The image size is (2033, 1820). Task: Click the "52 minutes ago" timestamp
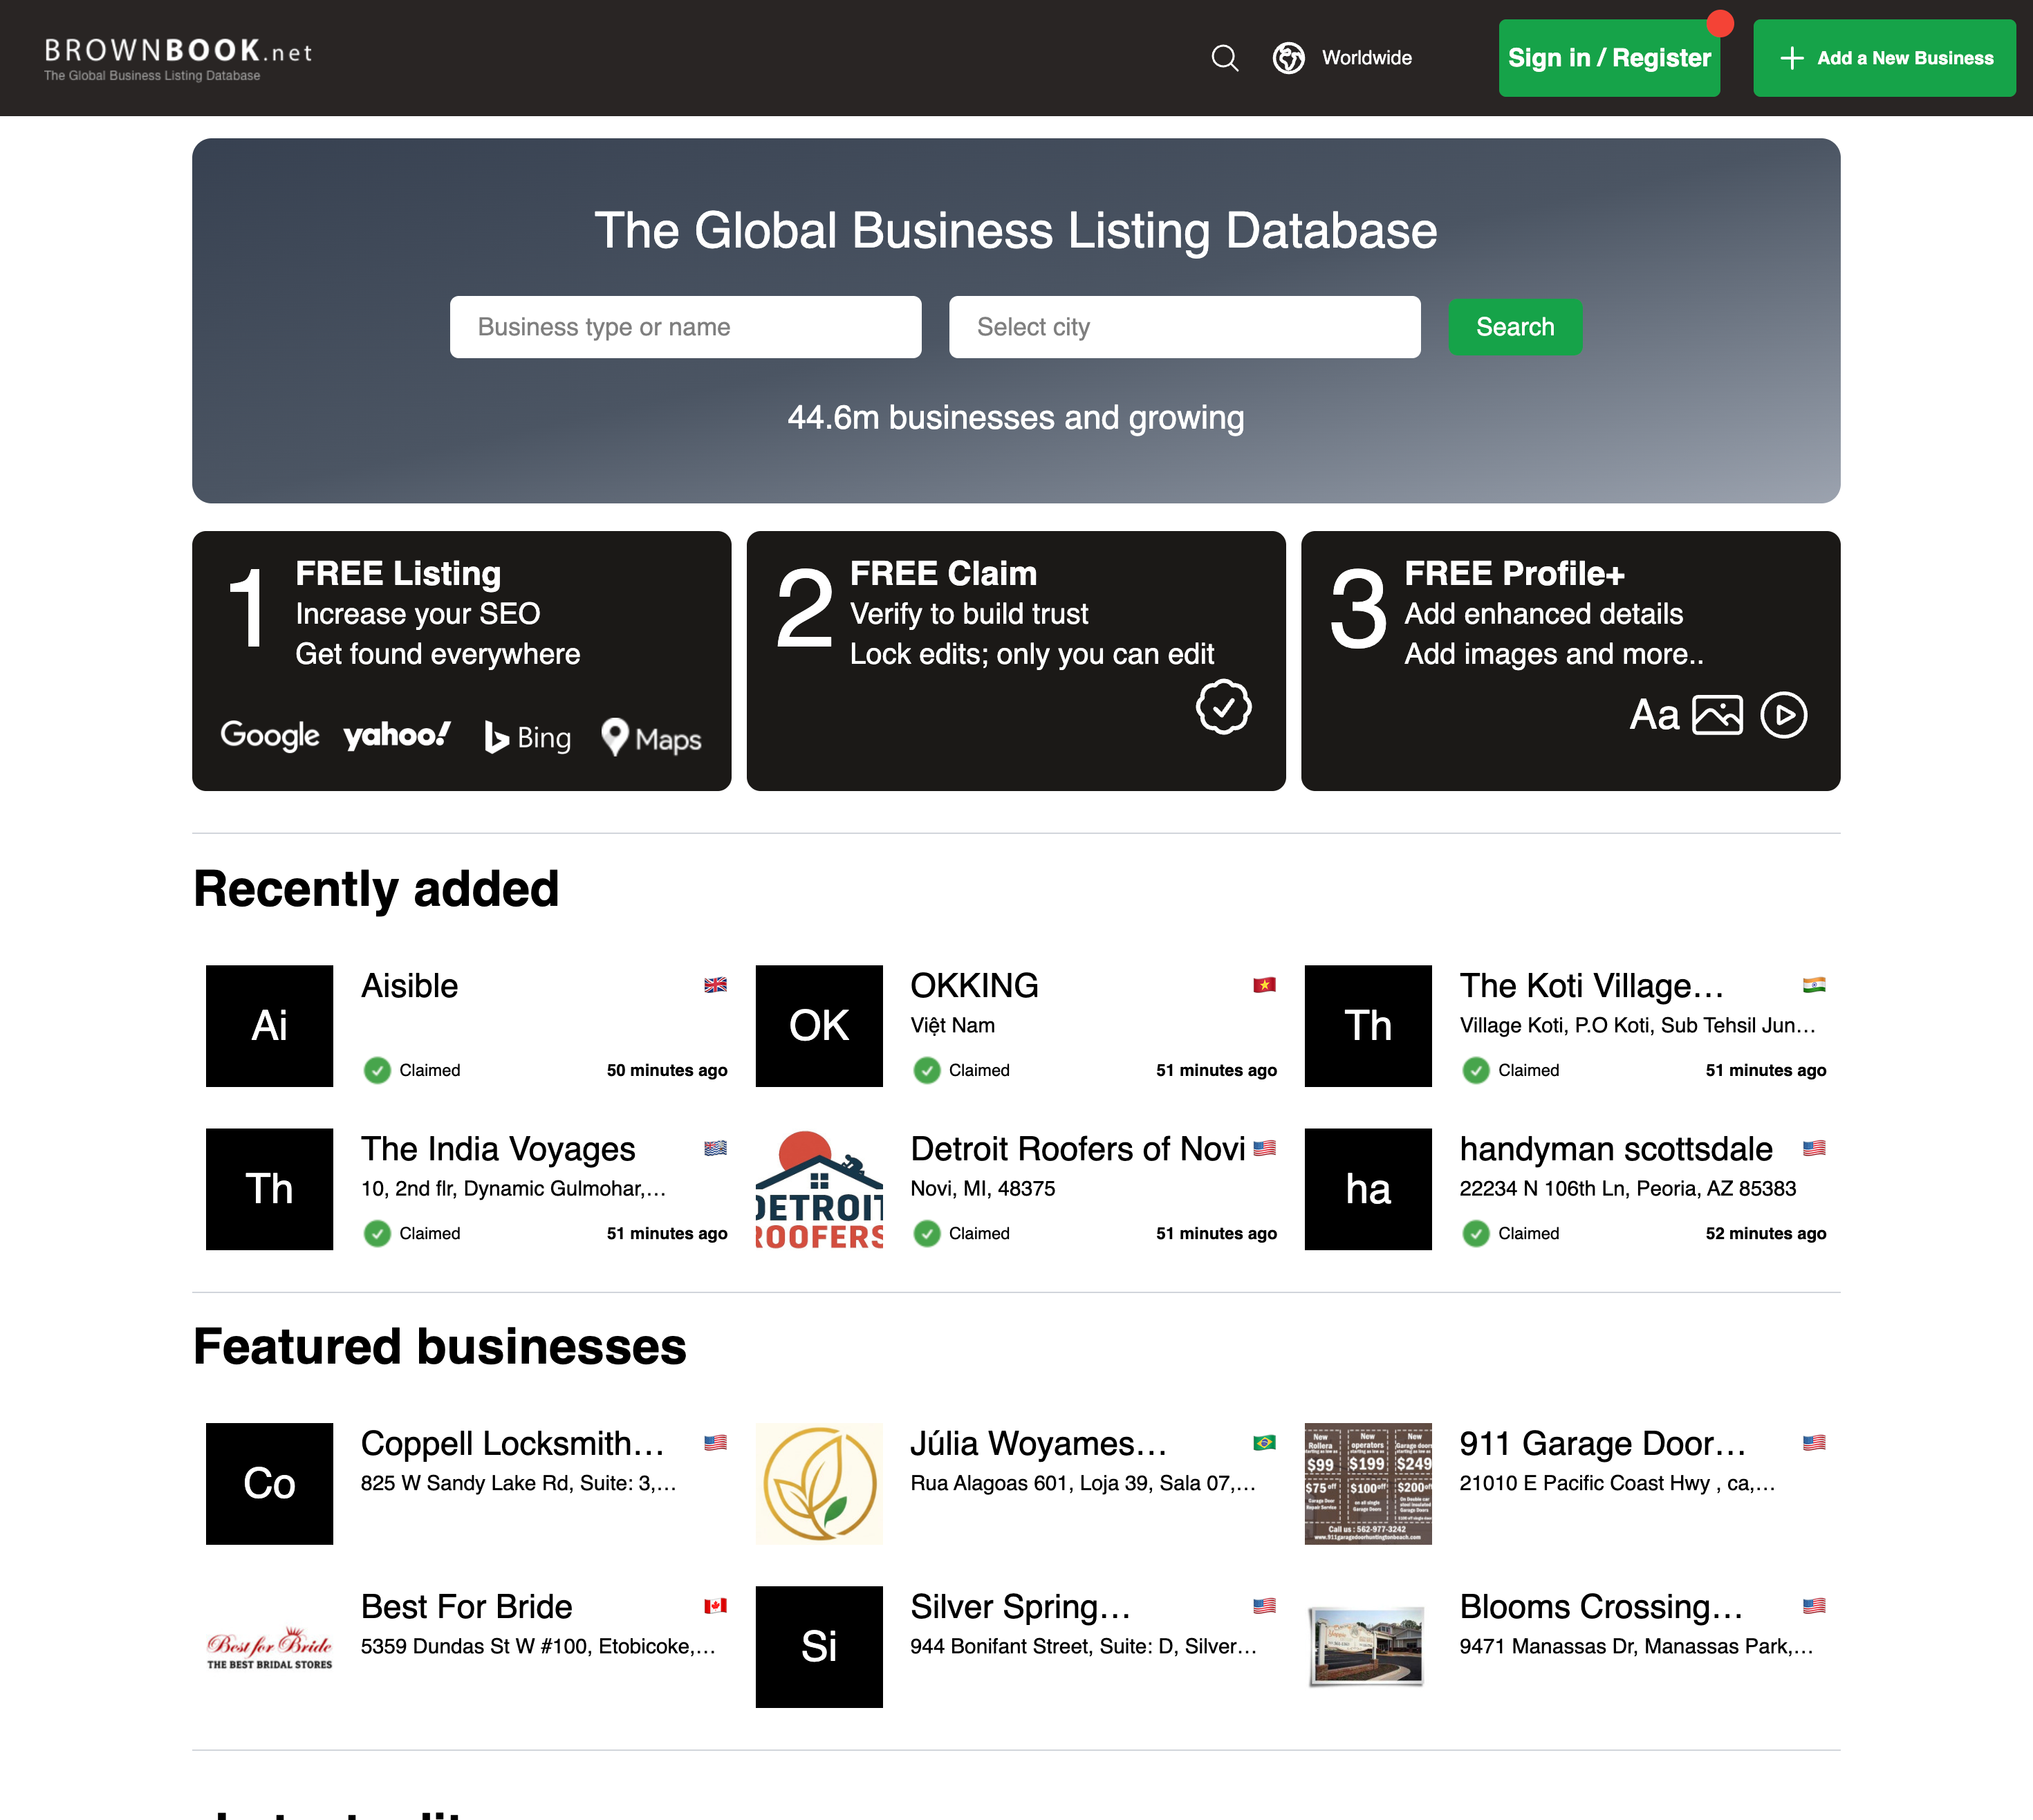pos(1766,1233)
